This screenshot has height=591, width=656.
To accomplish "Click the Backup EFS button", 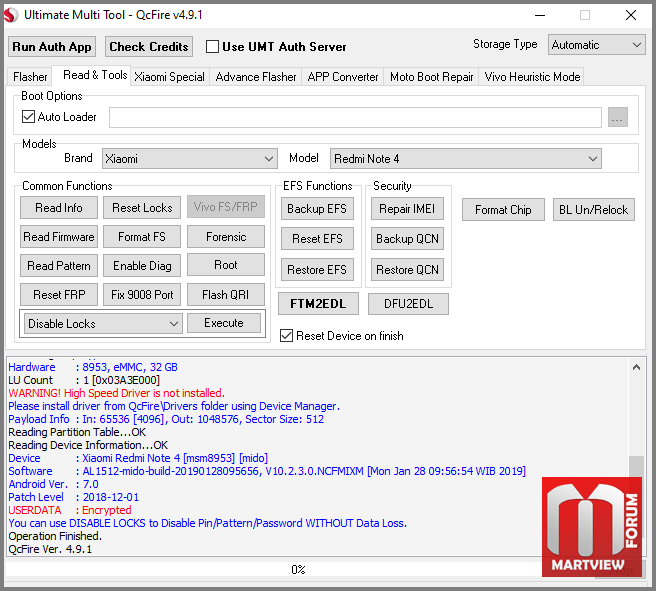I will 317,209.
